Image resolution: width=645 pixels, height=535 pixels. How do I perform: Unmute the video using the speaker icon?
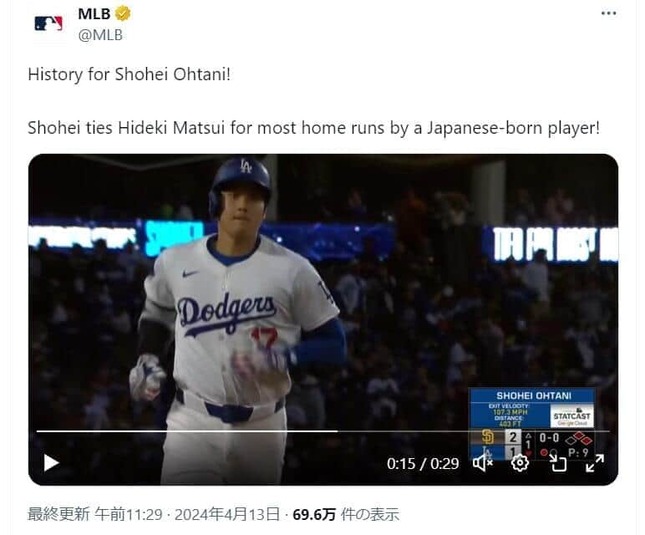click(x=483, y=463)
